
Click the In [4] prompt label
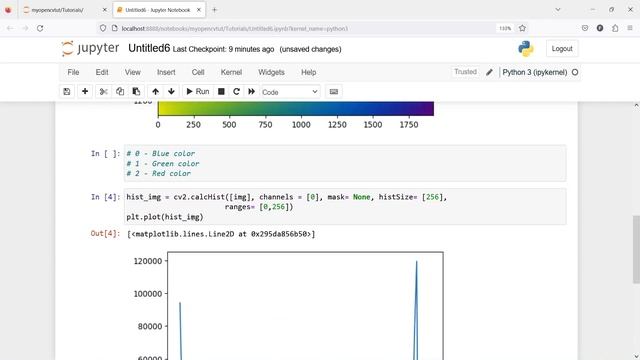coord(105,197)
